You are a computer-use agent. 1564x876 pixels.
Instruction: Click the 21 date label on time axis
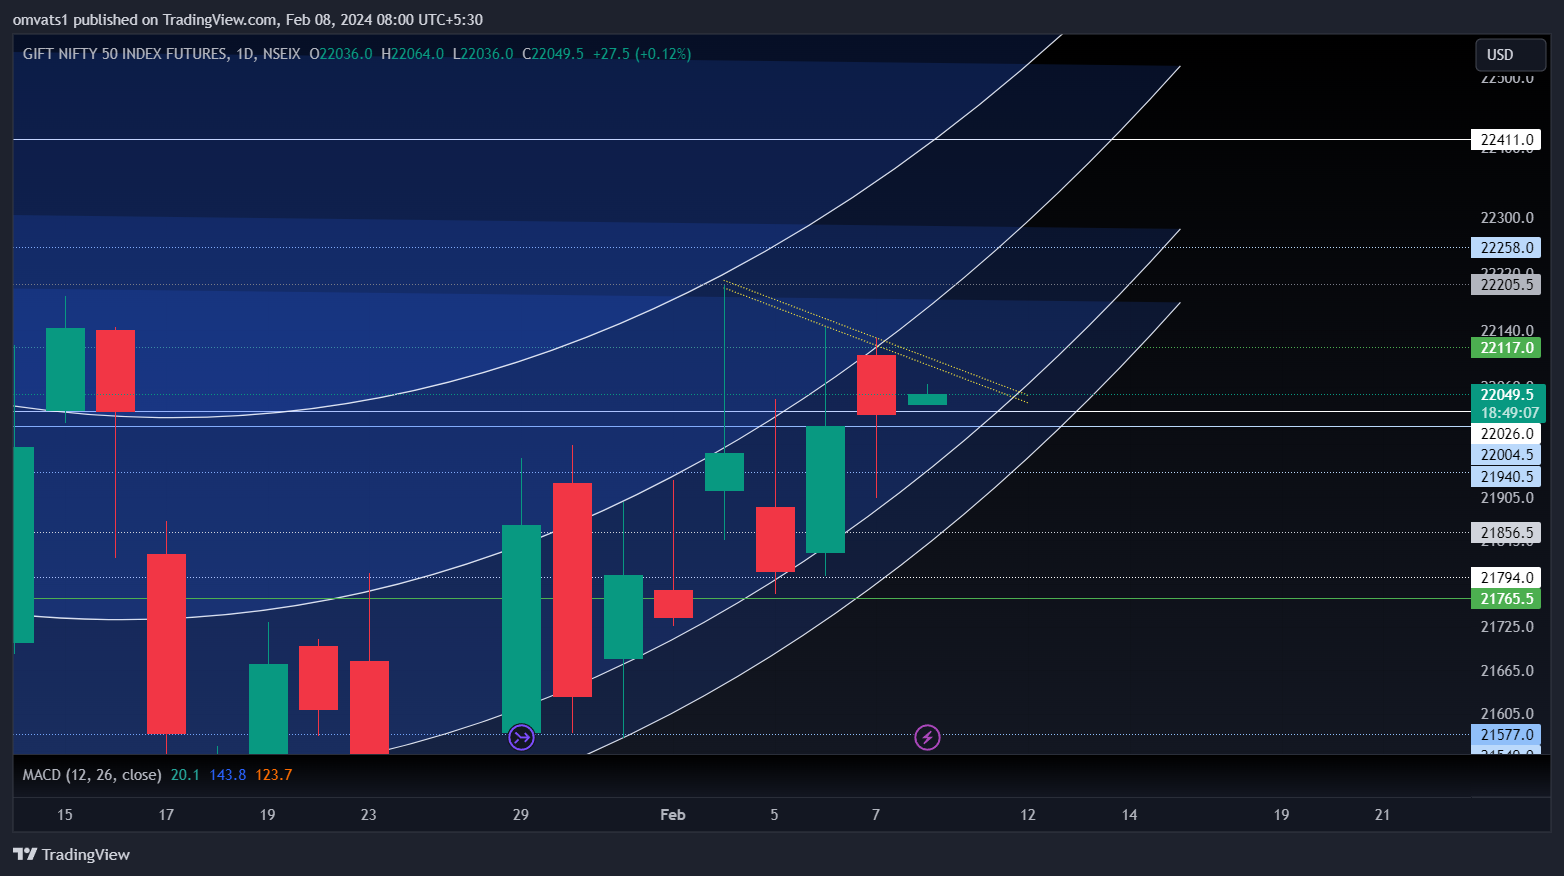coord(1382,815)
